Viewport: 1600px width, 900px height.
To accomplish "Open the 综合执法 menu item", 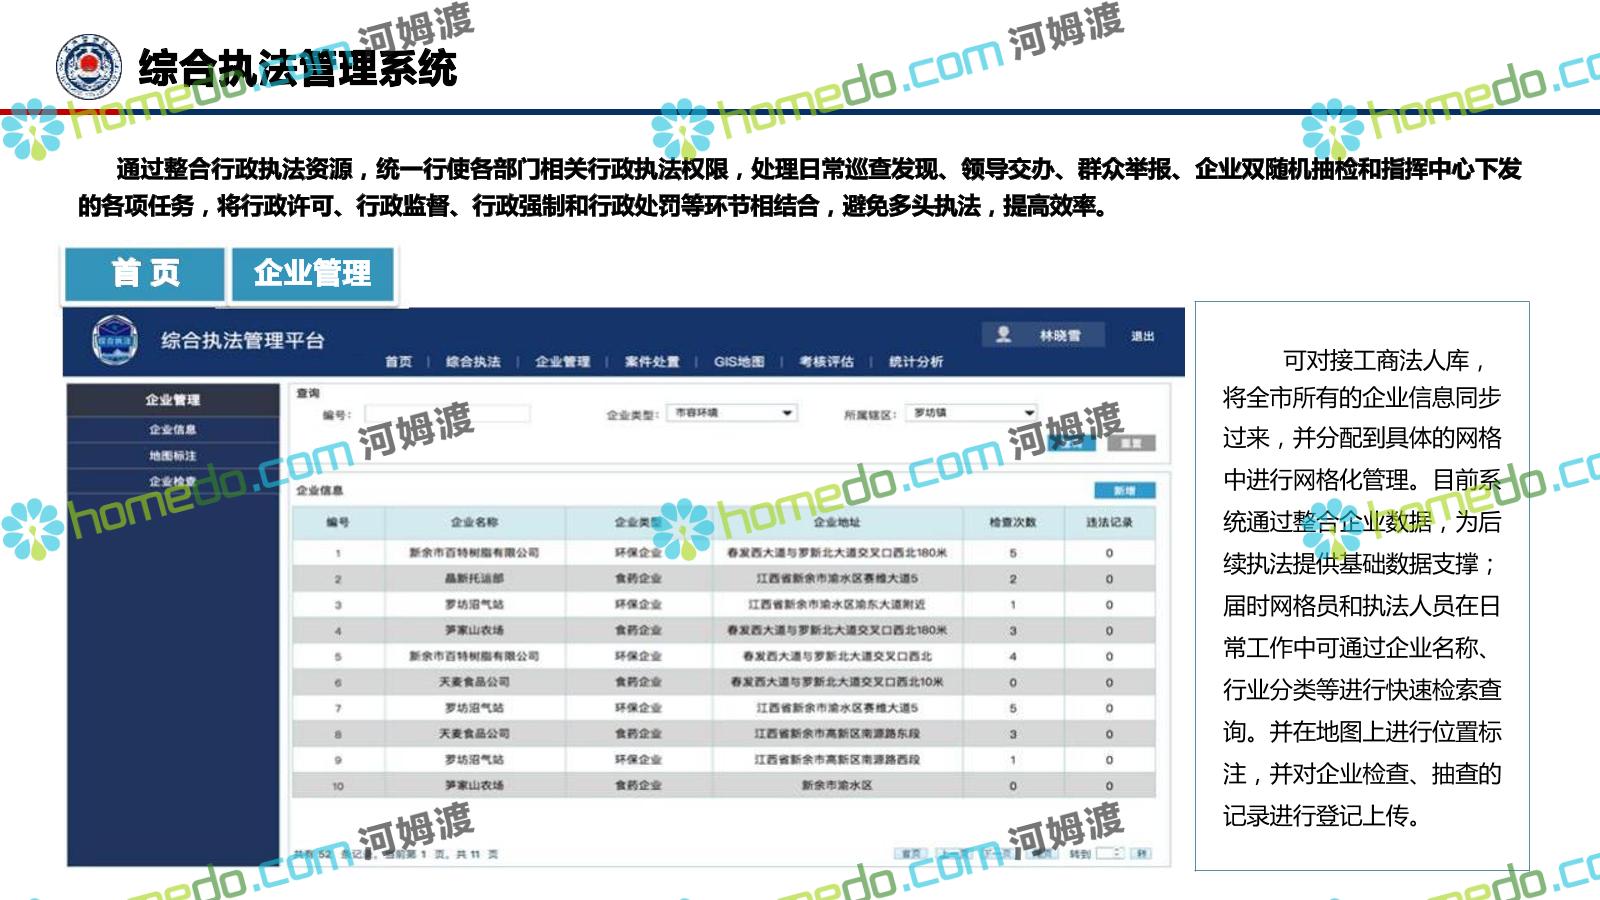I will tap(473, 362).
